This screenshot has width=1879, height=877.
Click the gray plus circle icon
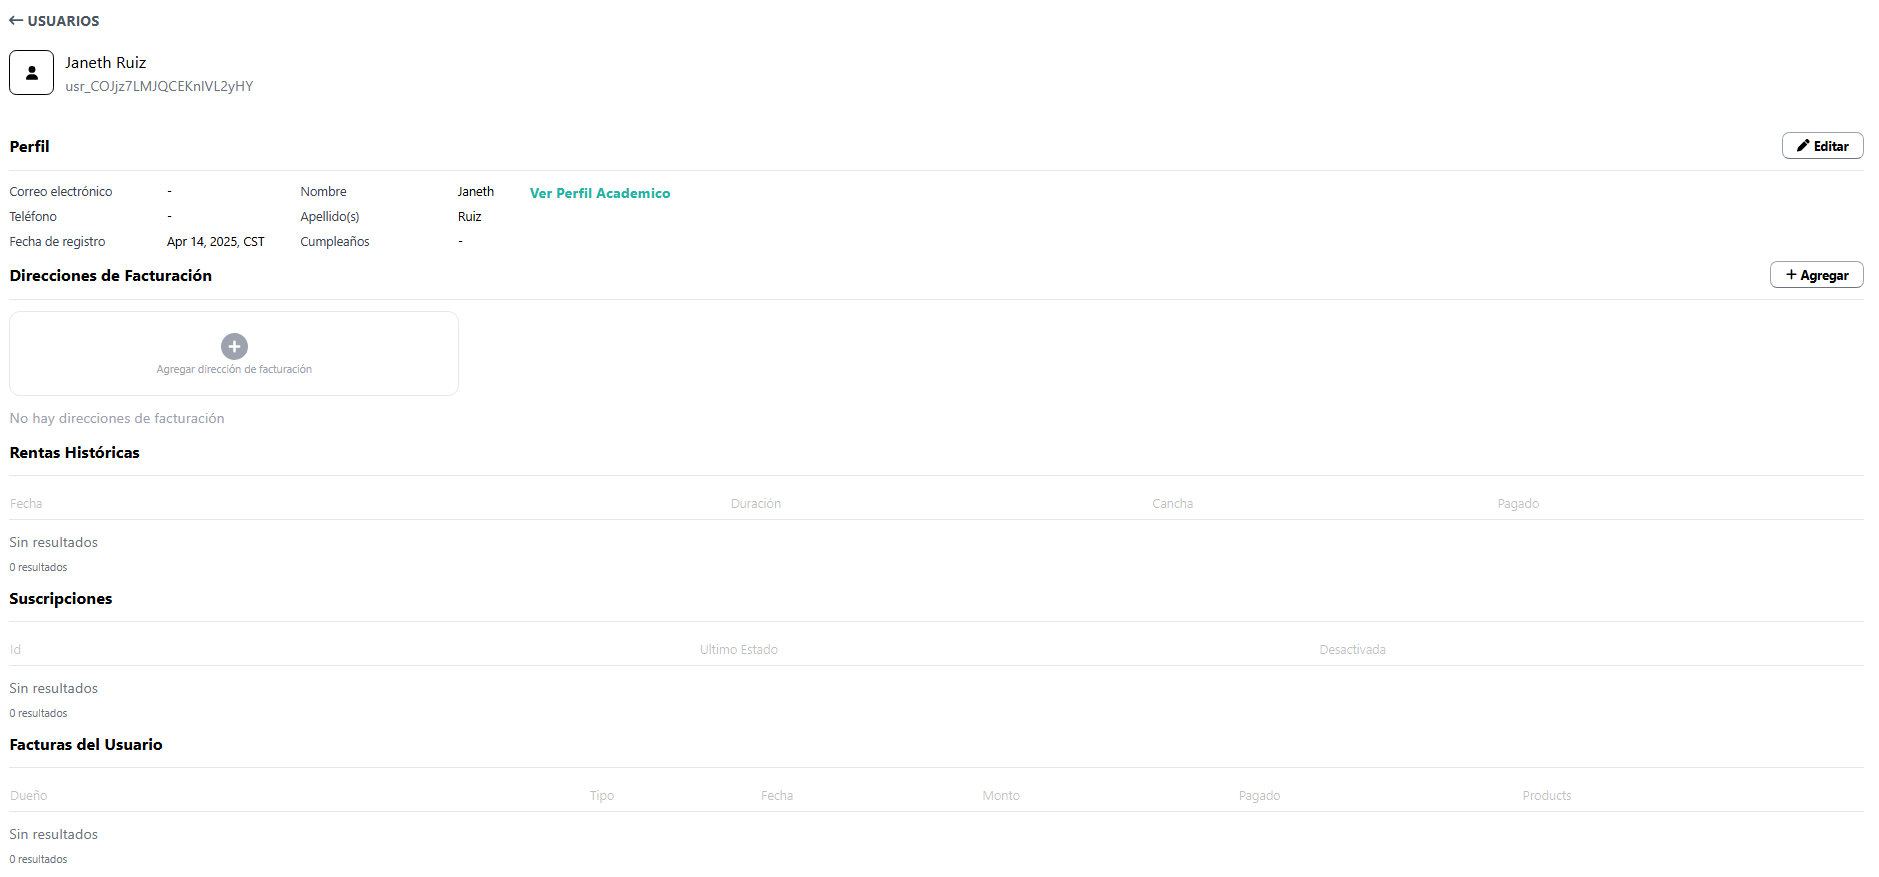[234, 346]
